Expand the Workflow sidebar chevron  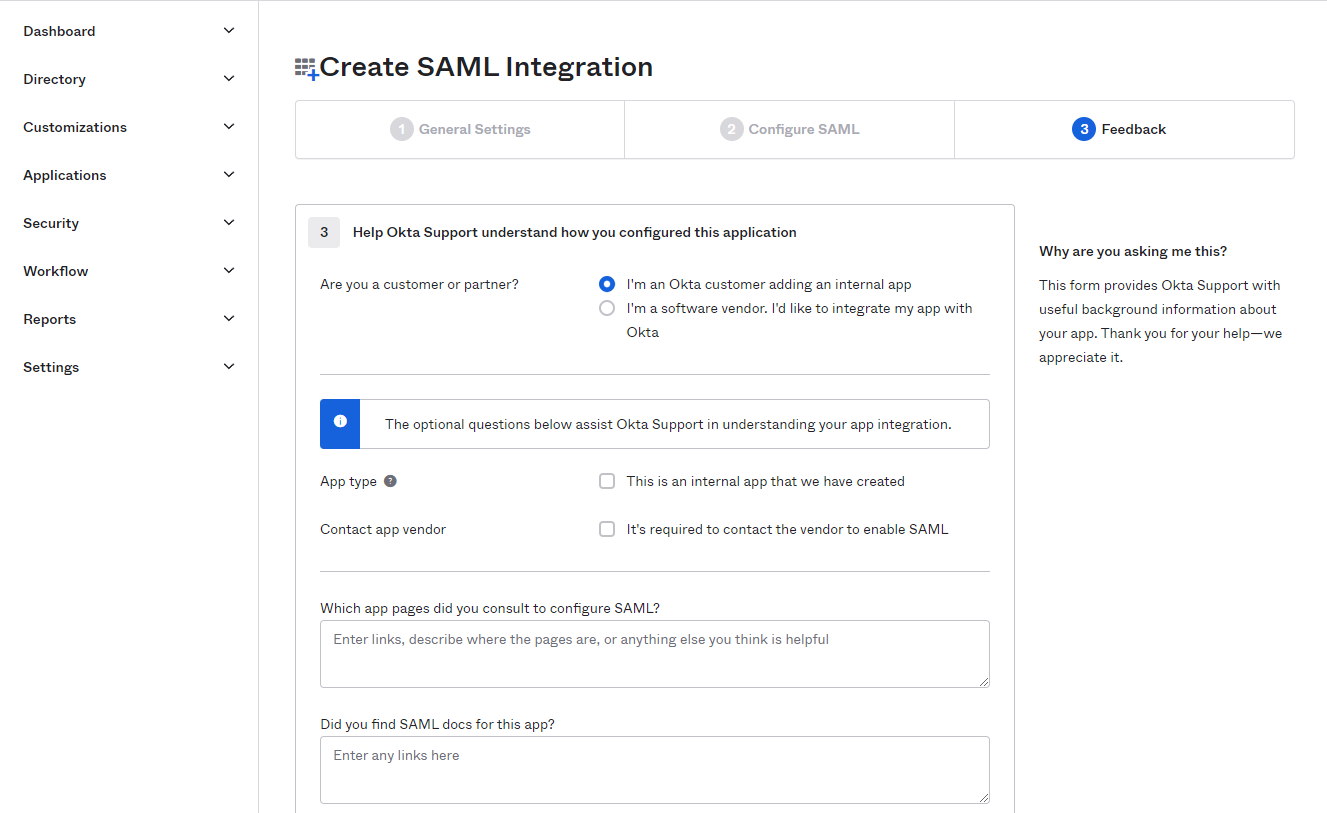pyautogui.click(x=229, y=271)
